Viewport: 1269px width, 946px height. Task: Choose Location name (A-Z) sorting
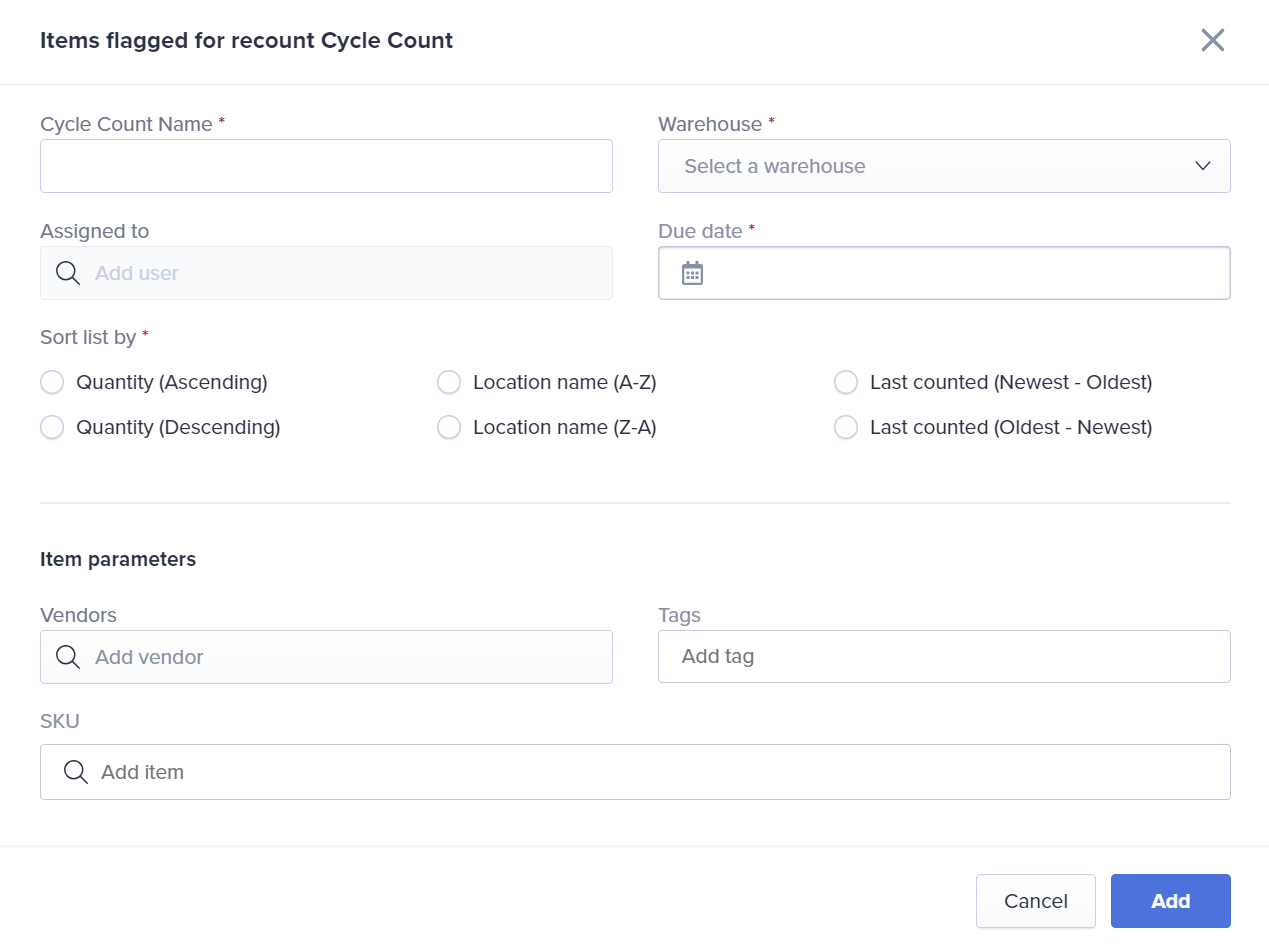pyautogui.click(x=449, y=382)
